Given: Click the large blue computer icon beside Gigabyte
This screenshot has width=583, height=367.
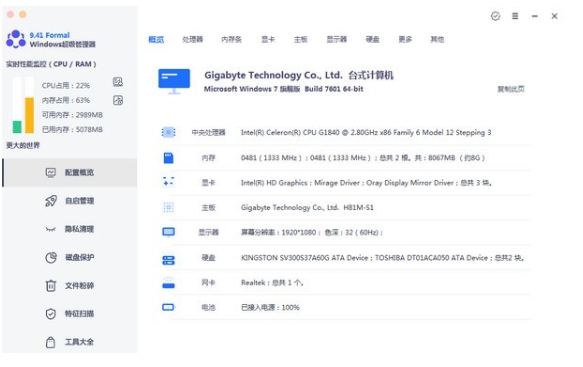Looking at the screenshot, I should pyautogui.click(x=174, y=81).
